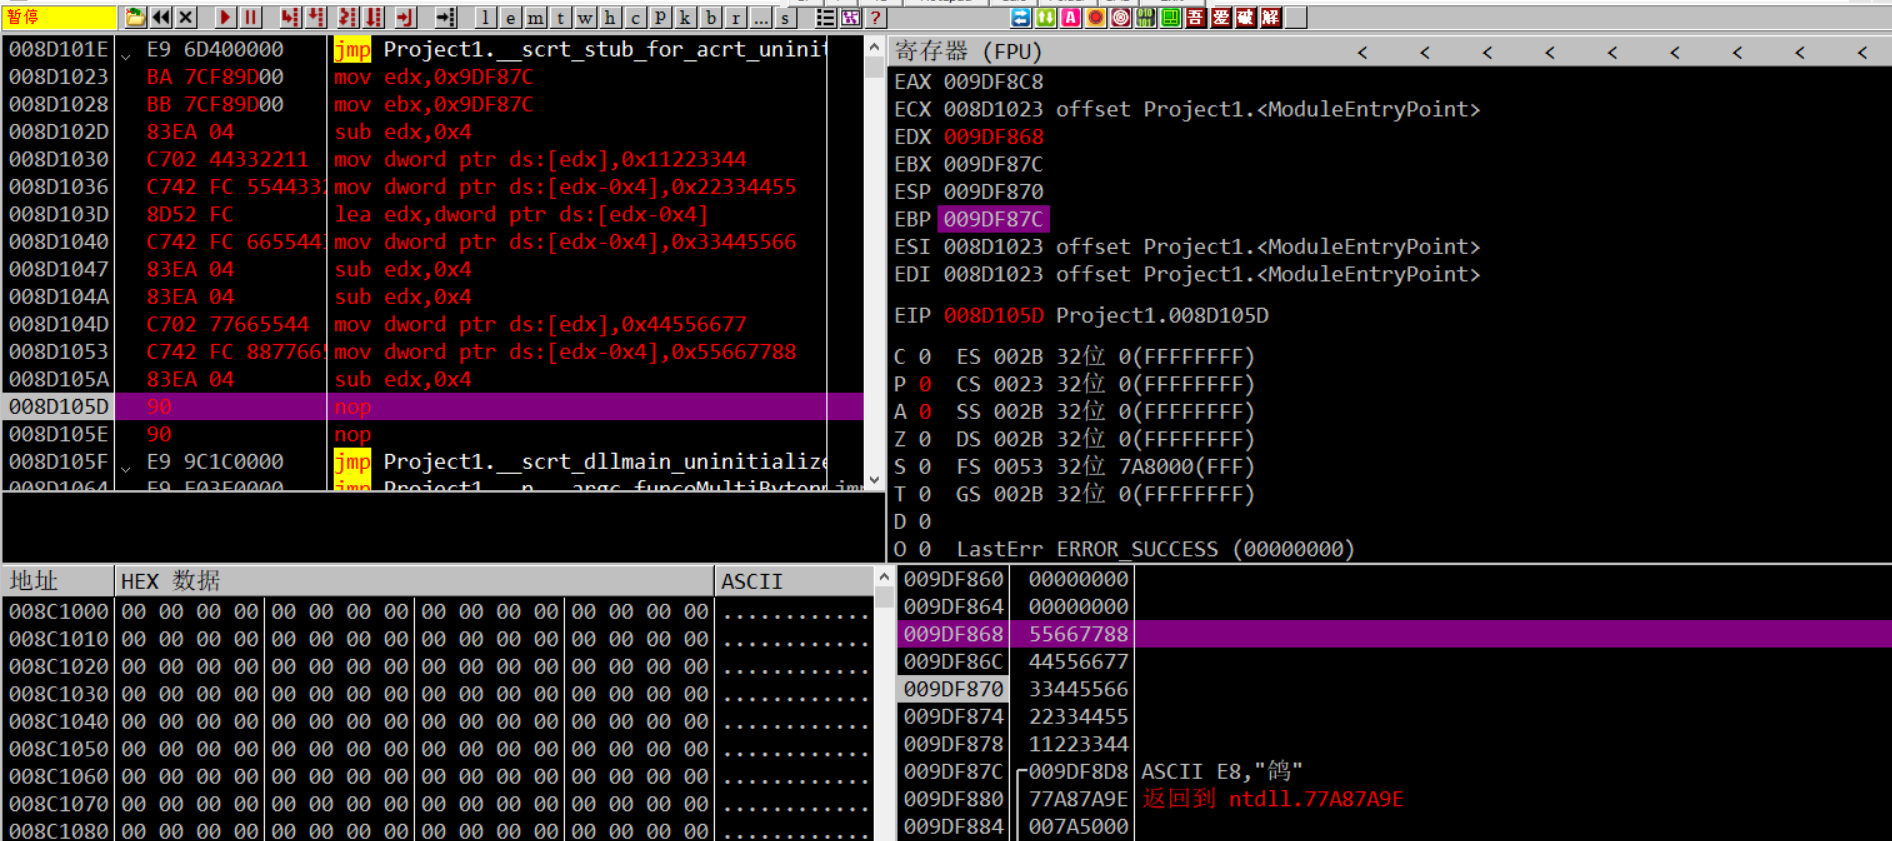Click the Trace Over toolbar icon
The image size is (1892, 841).
point(372,17)
